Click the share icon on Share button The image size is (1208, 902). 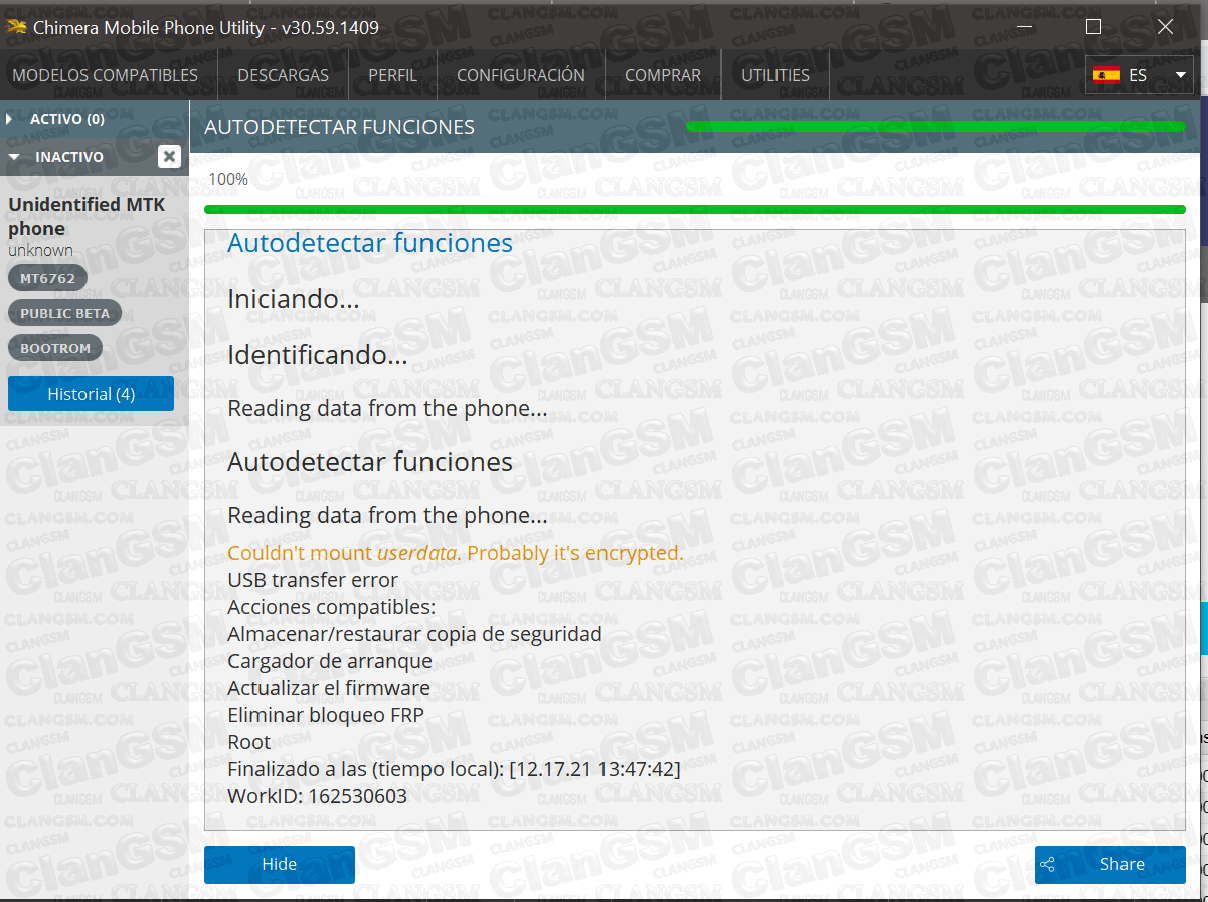click(x=1047, y=865)
